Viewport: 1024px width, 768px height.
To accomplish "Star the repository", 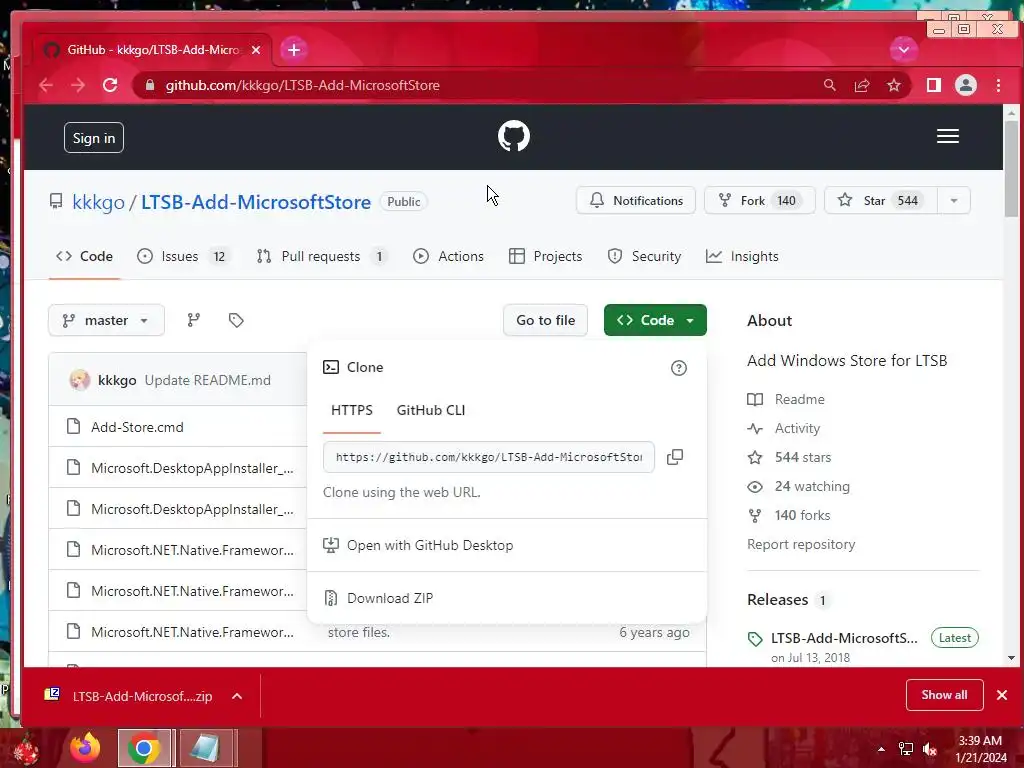I will [881, 200].
